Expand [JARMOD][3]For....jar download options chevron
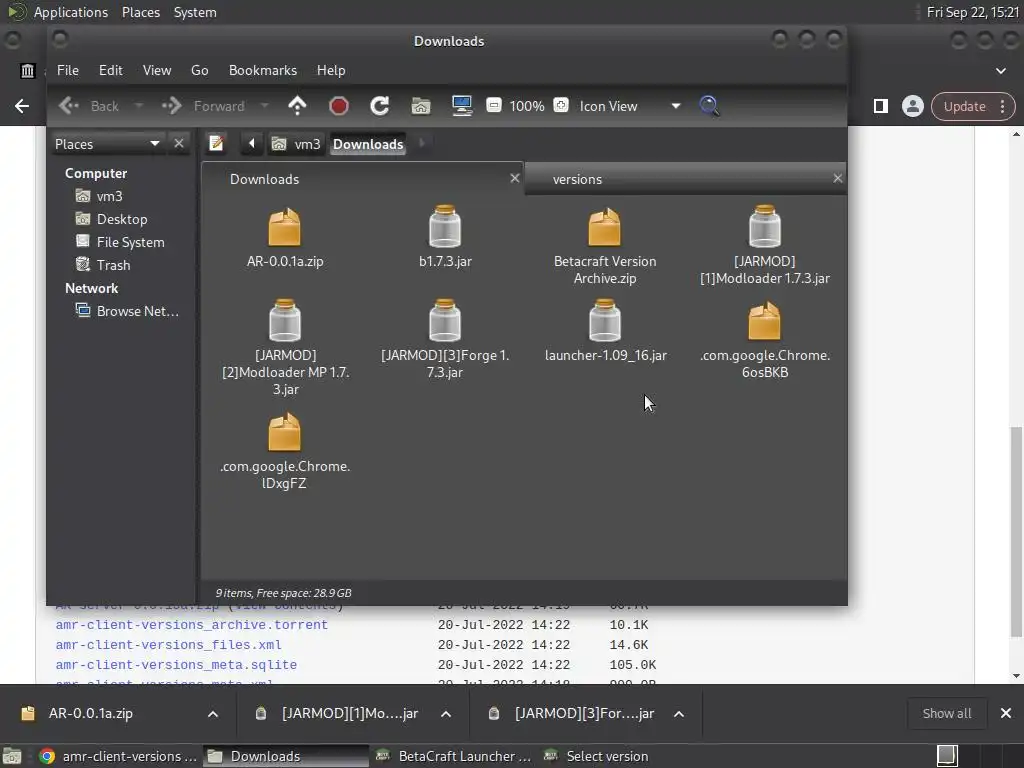1024x768 pixels. 679,714
